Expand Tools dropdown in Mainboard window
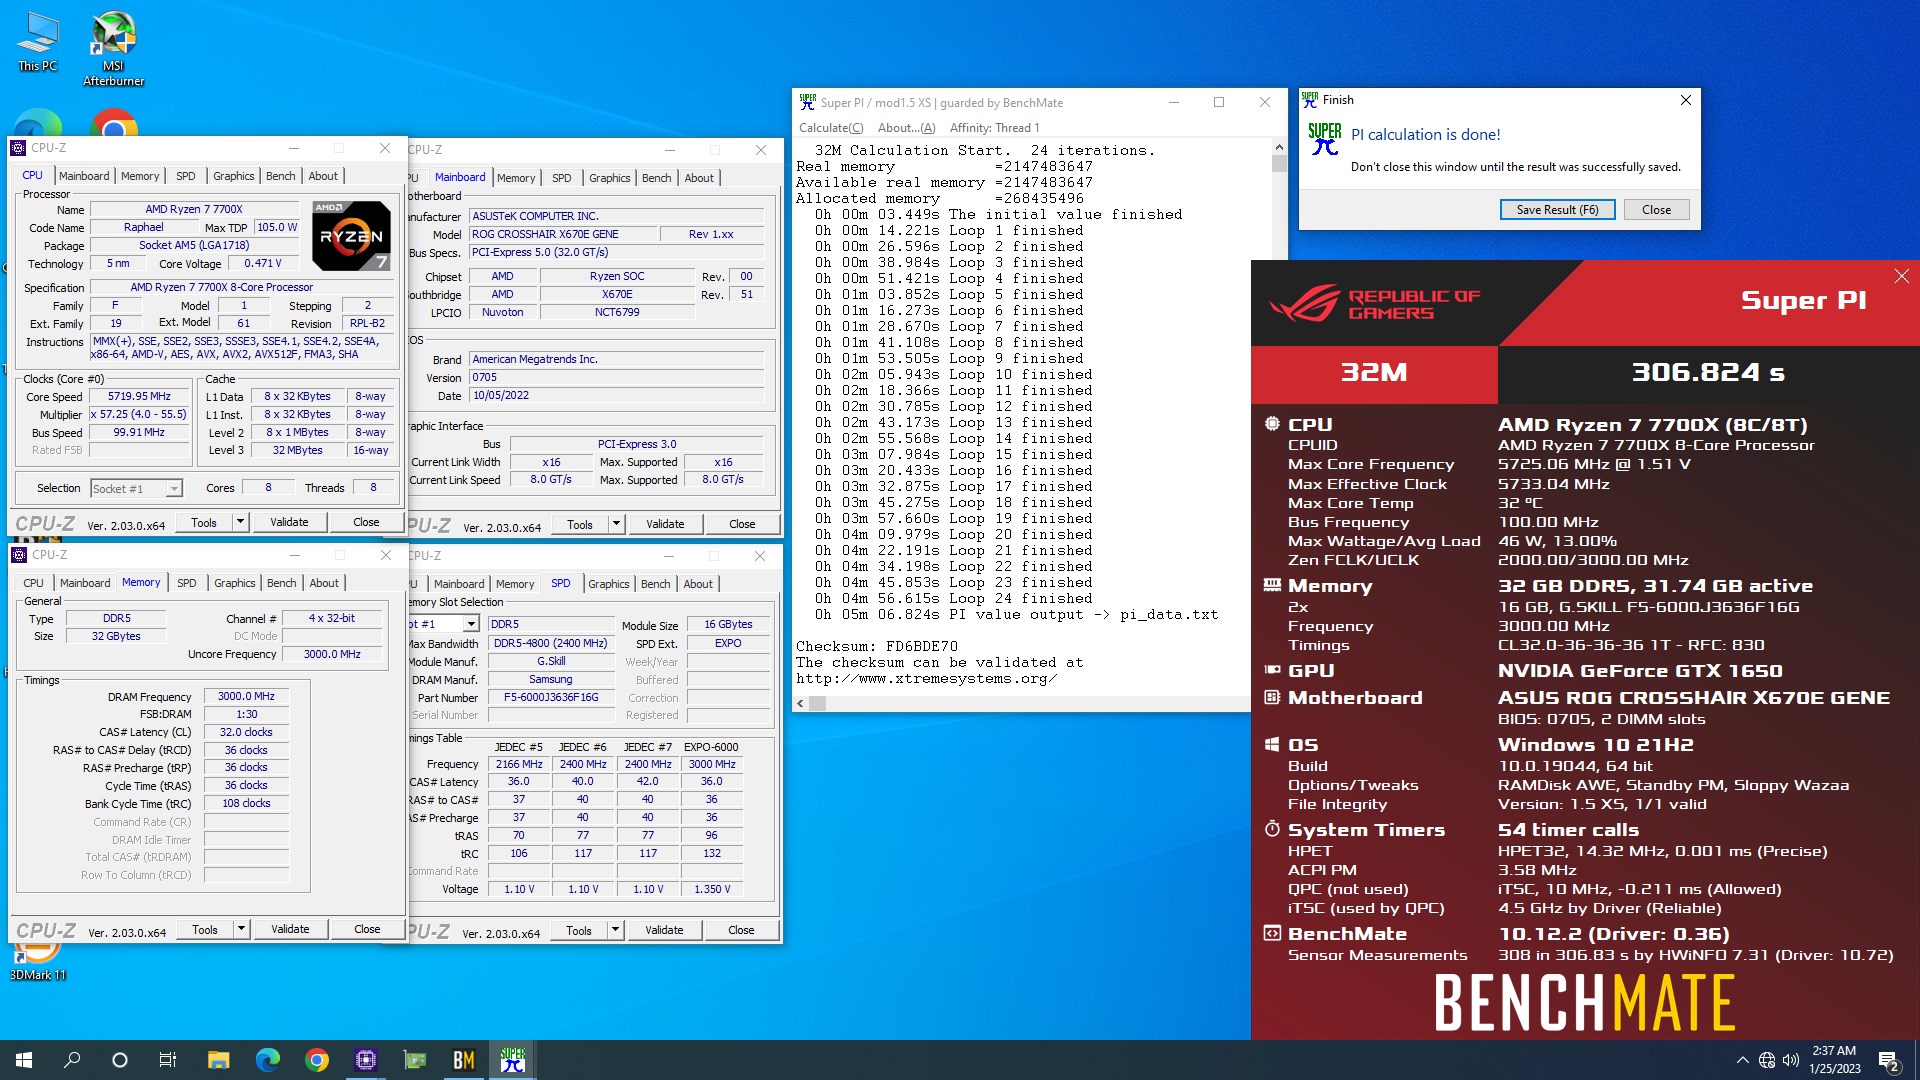Viewport: 1920px width, 1080px height. click(x=616, y=524)
